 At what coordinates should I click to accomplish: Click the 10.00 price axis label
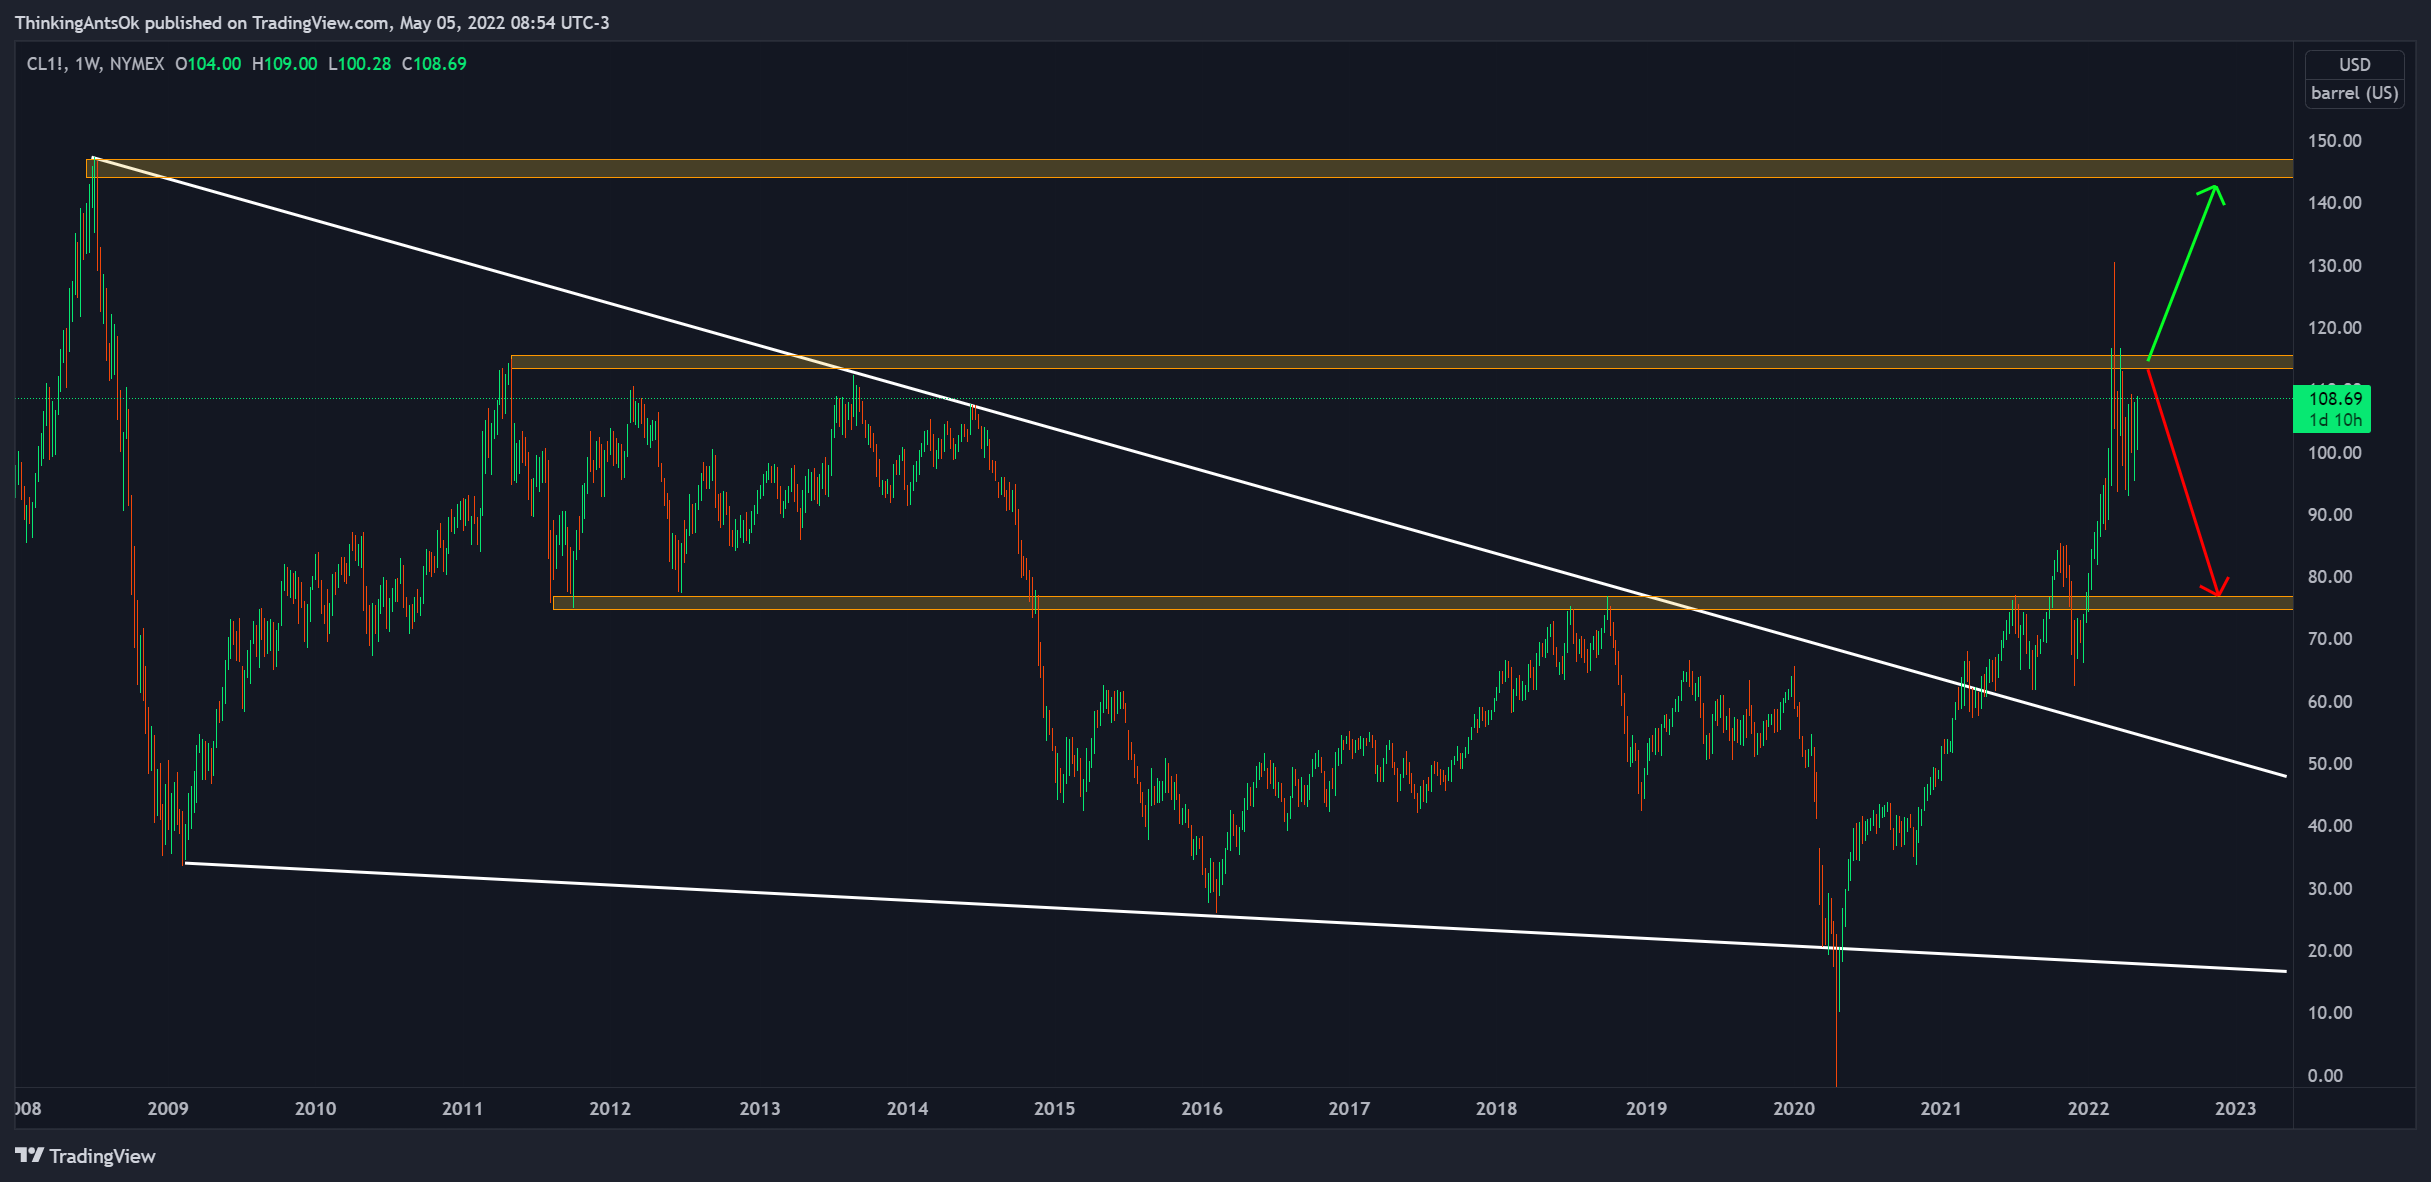click(x=2330, y=1013)
